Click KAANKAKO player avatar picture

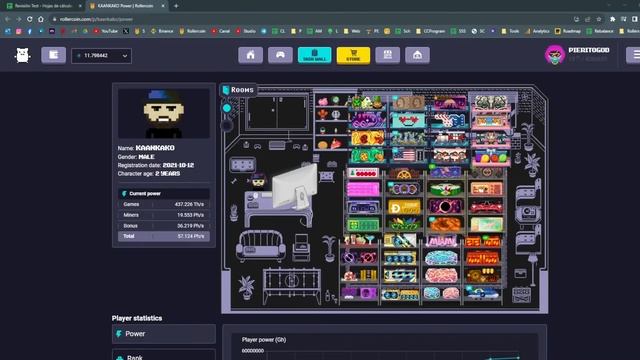click(x=164, y=113)
